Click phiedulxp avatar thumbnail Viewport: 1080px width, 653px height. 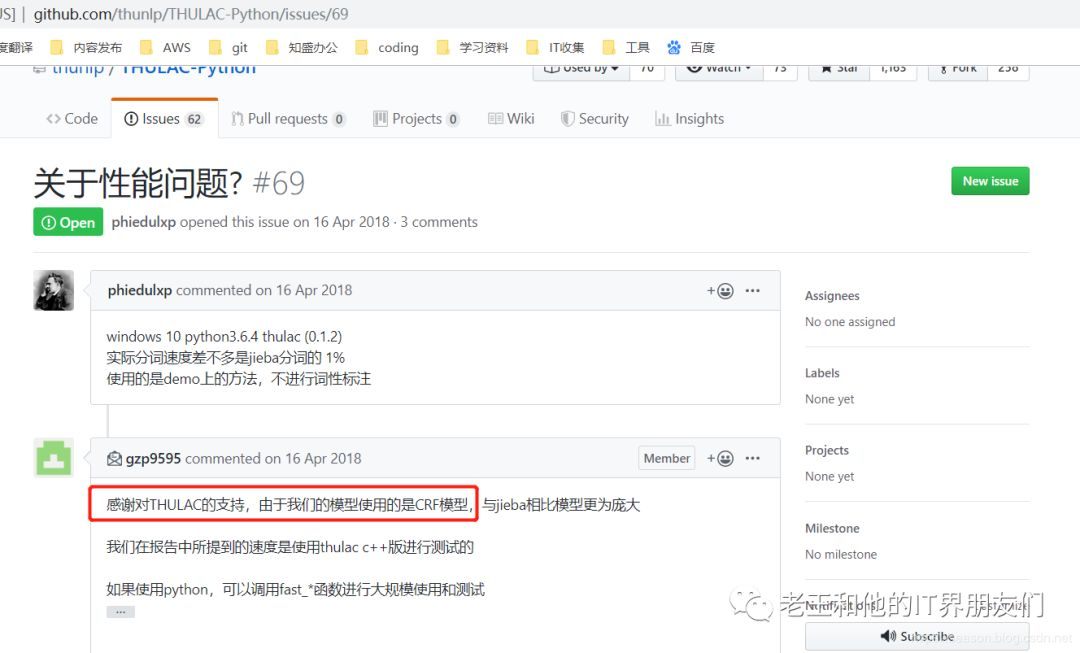tap(54, 291)
